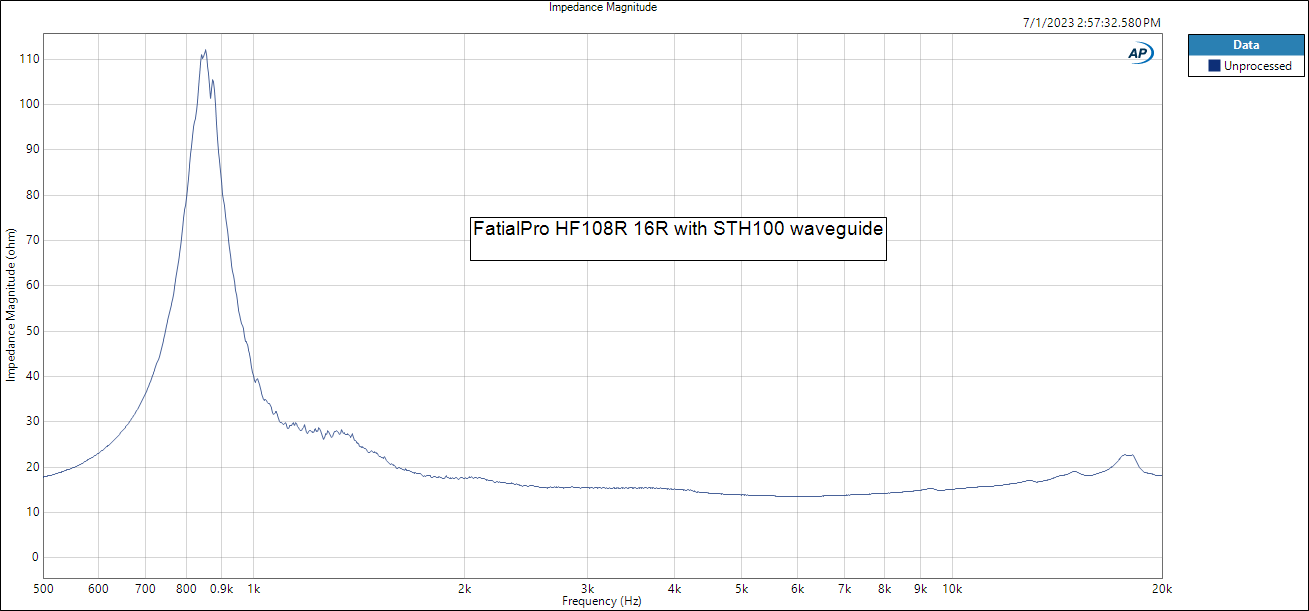This screenshot has height=611, width=1309.
Task: Click the 2k tick on frequency axis
Action: (x=464, y=588)
